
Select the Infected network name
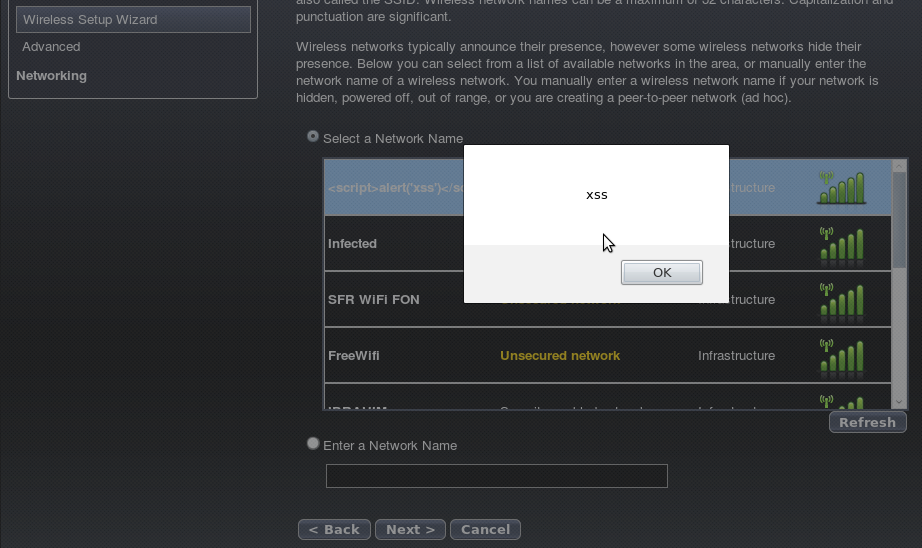(x=352, y=243)
